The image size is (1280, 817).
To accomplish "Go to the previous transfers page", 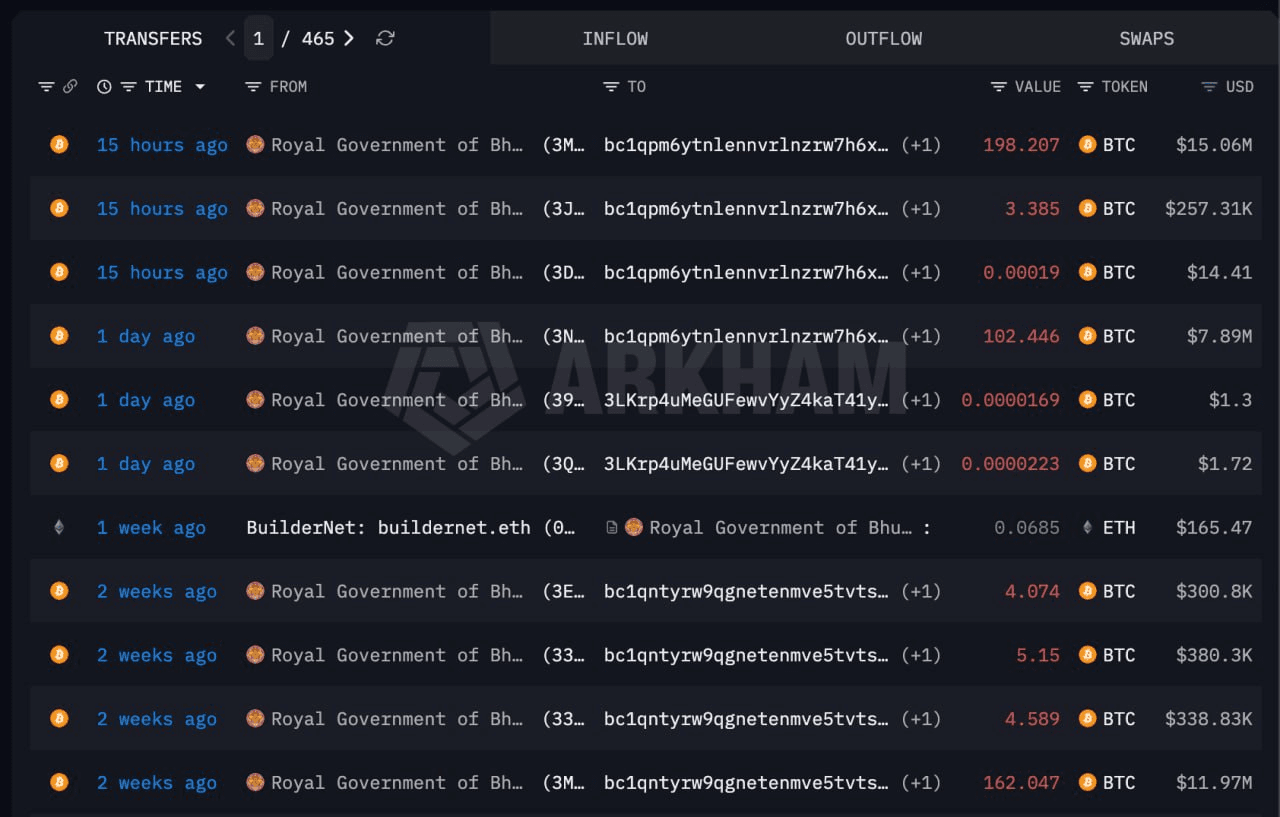I will point(230,38).
